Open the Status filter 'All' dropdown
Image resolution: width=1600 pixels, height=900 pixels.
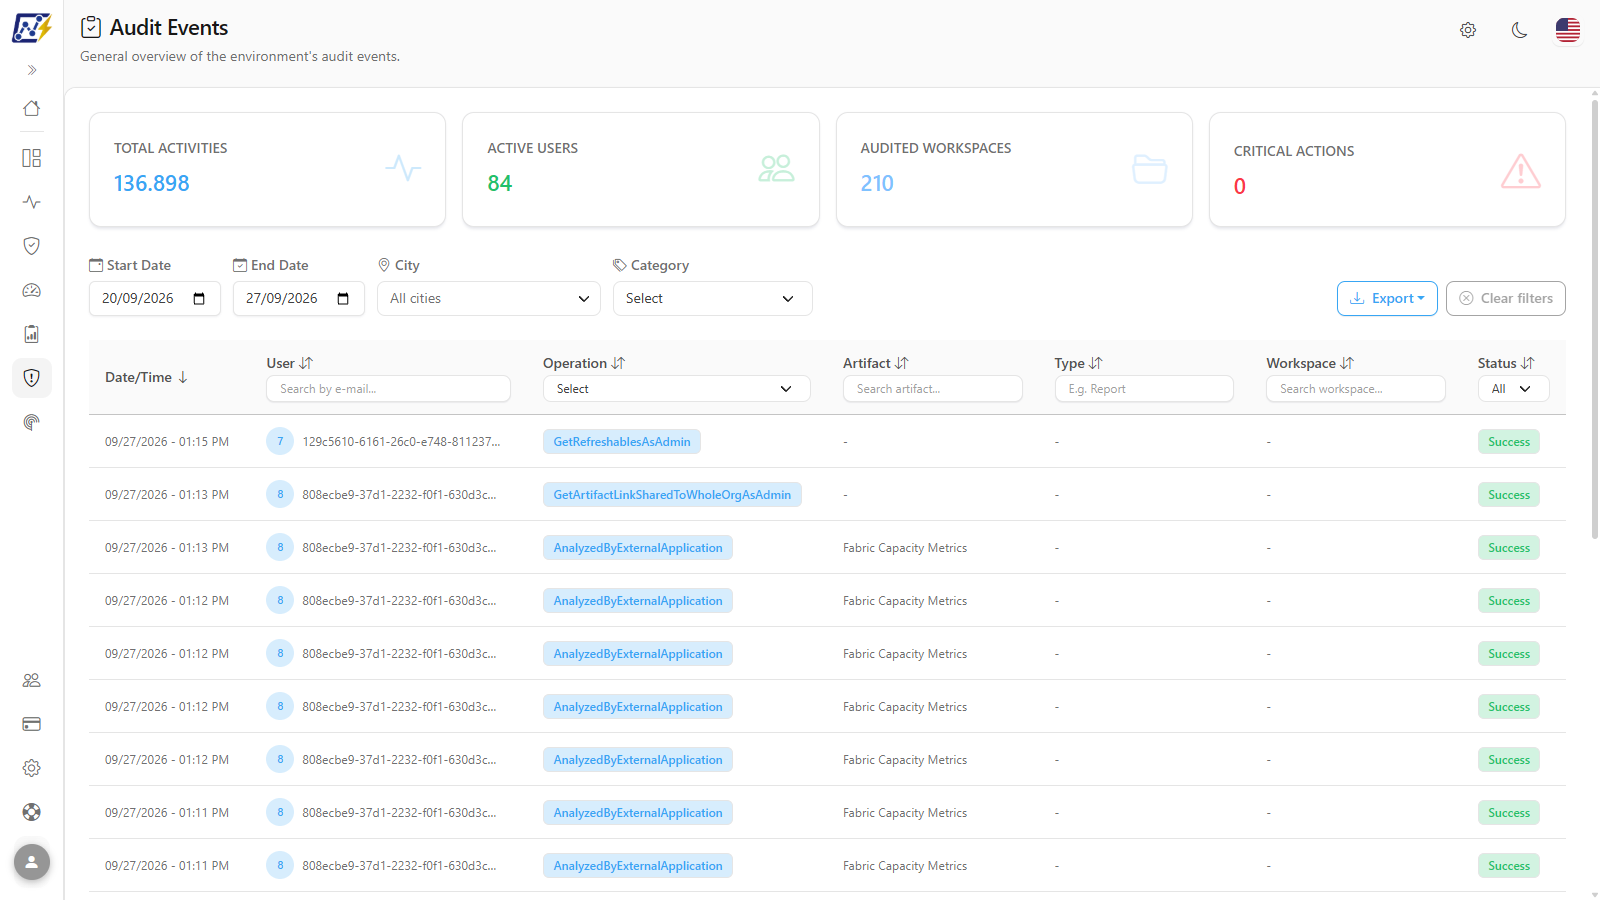[x=1514, y=389]
